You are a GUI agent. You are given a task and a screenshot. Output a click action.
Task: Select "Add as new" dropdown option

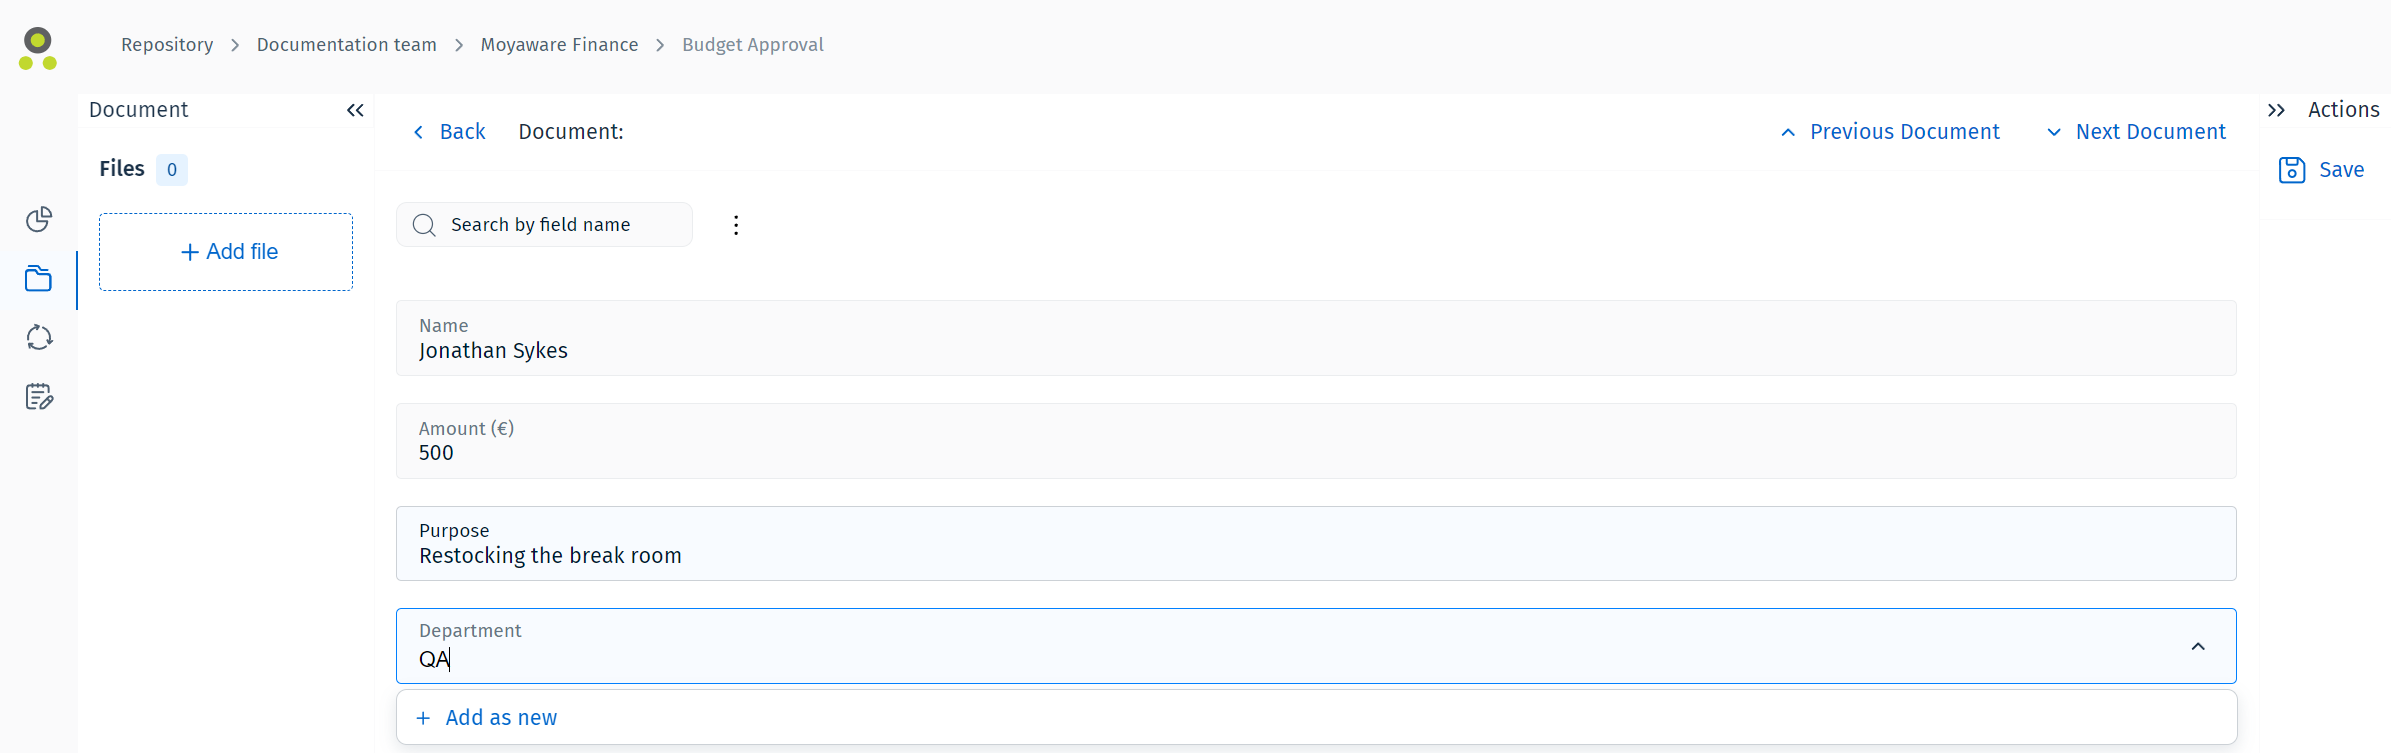500,718
